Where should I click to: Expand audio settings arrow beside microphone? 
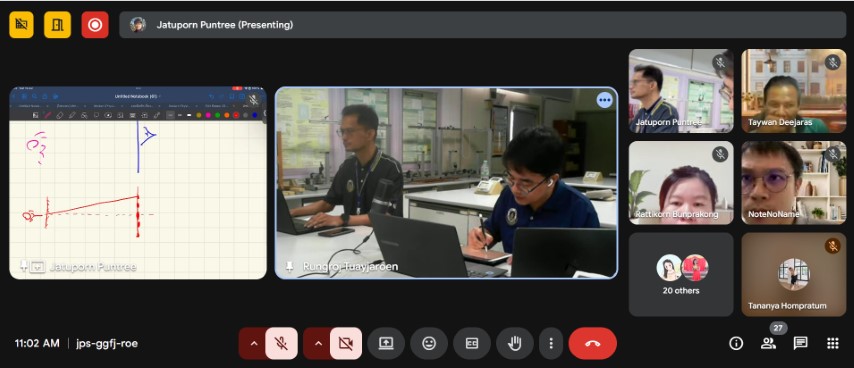[x=253, y=344]
